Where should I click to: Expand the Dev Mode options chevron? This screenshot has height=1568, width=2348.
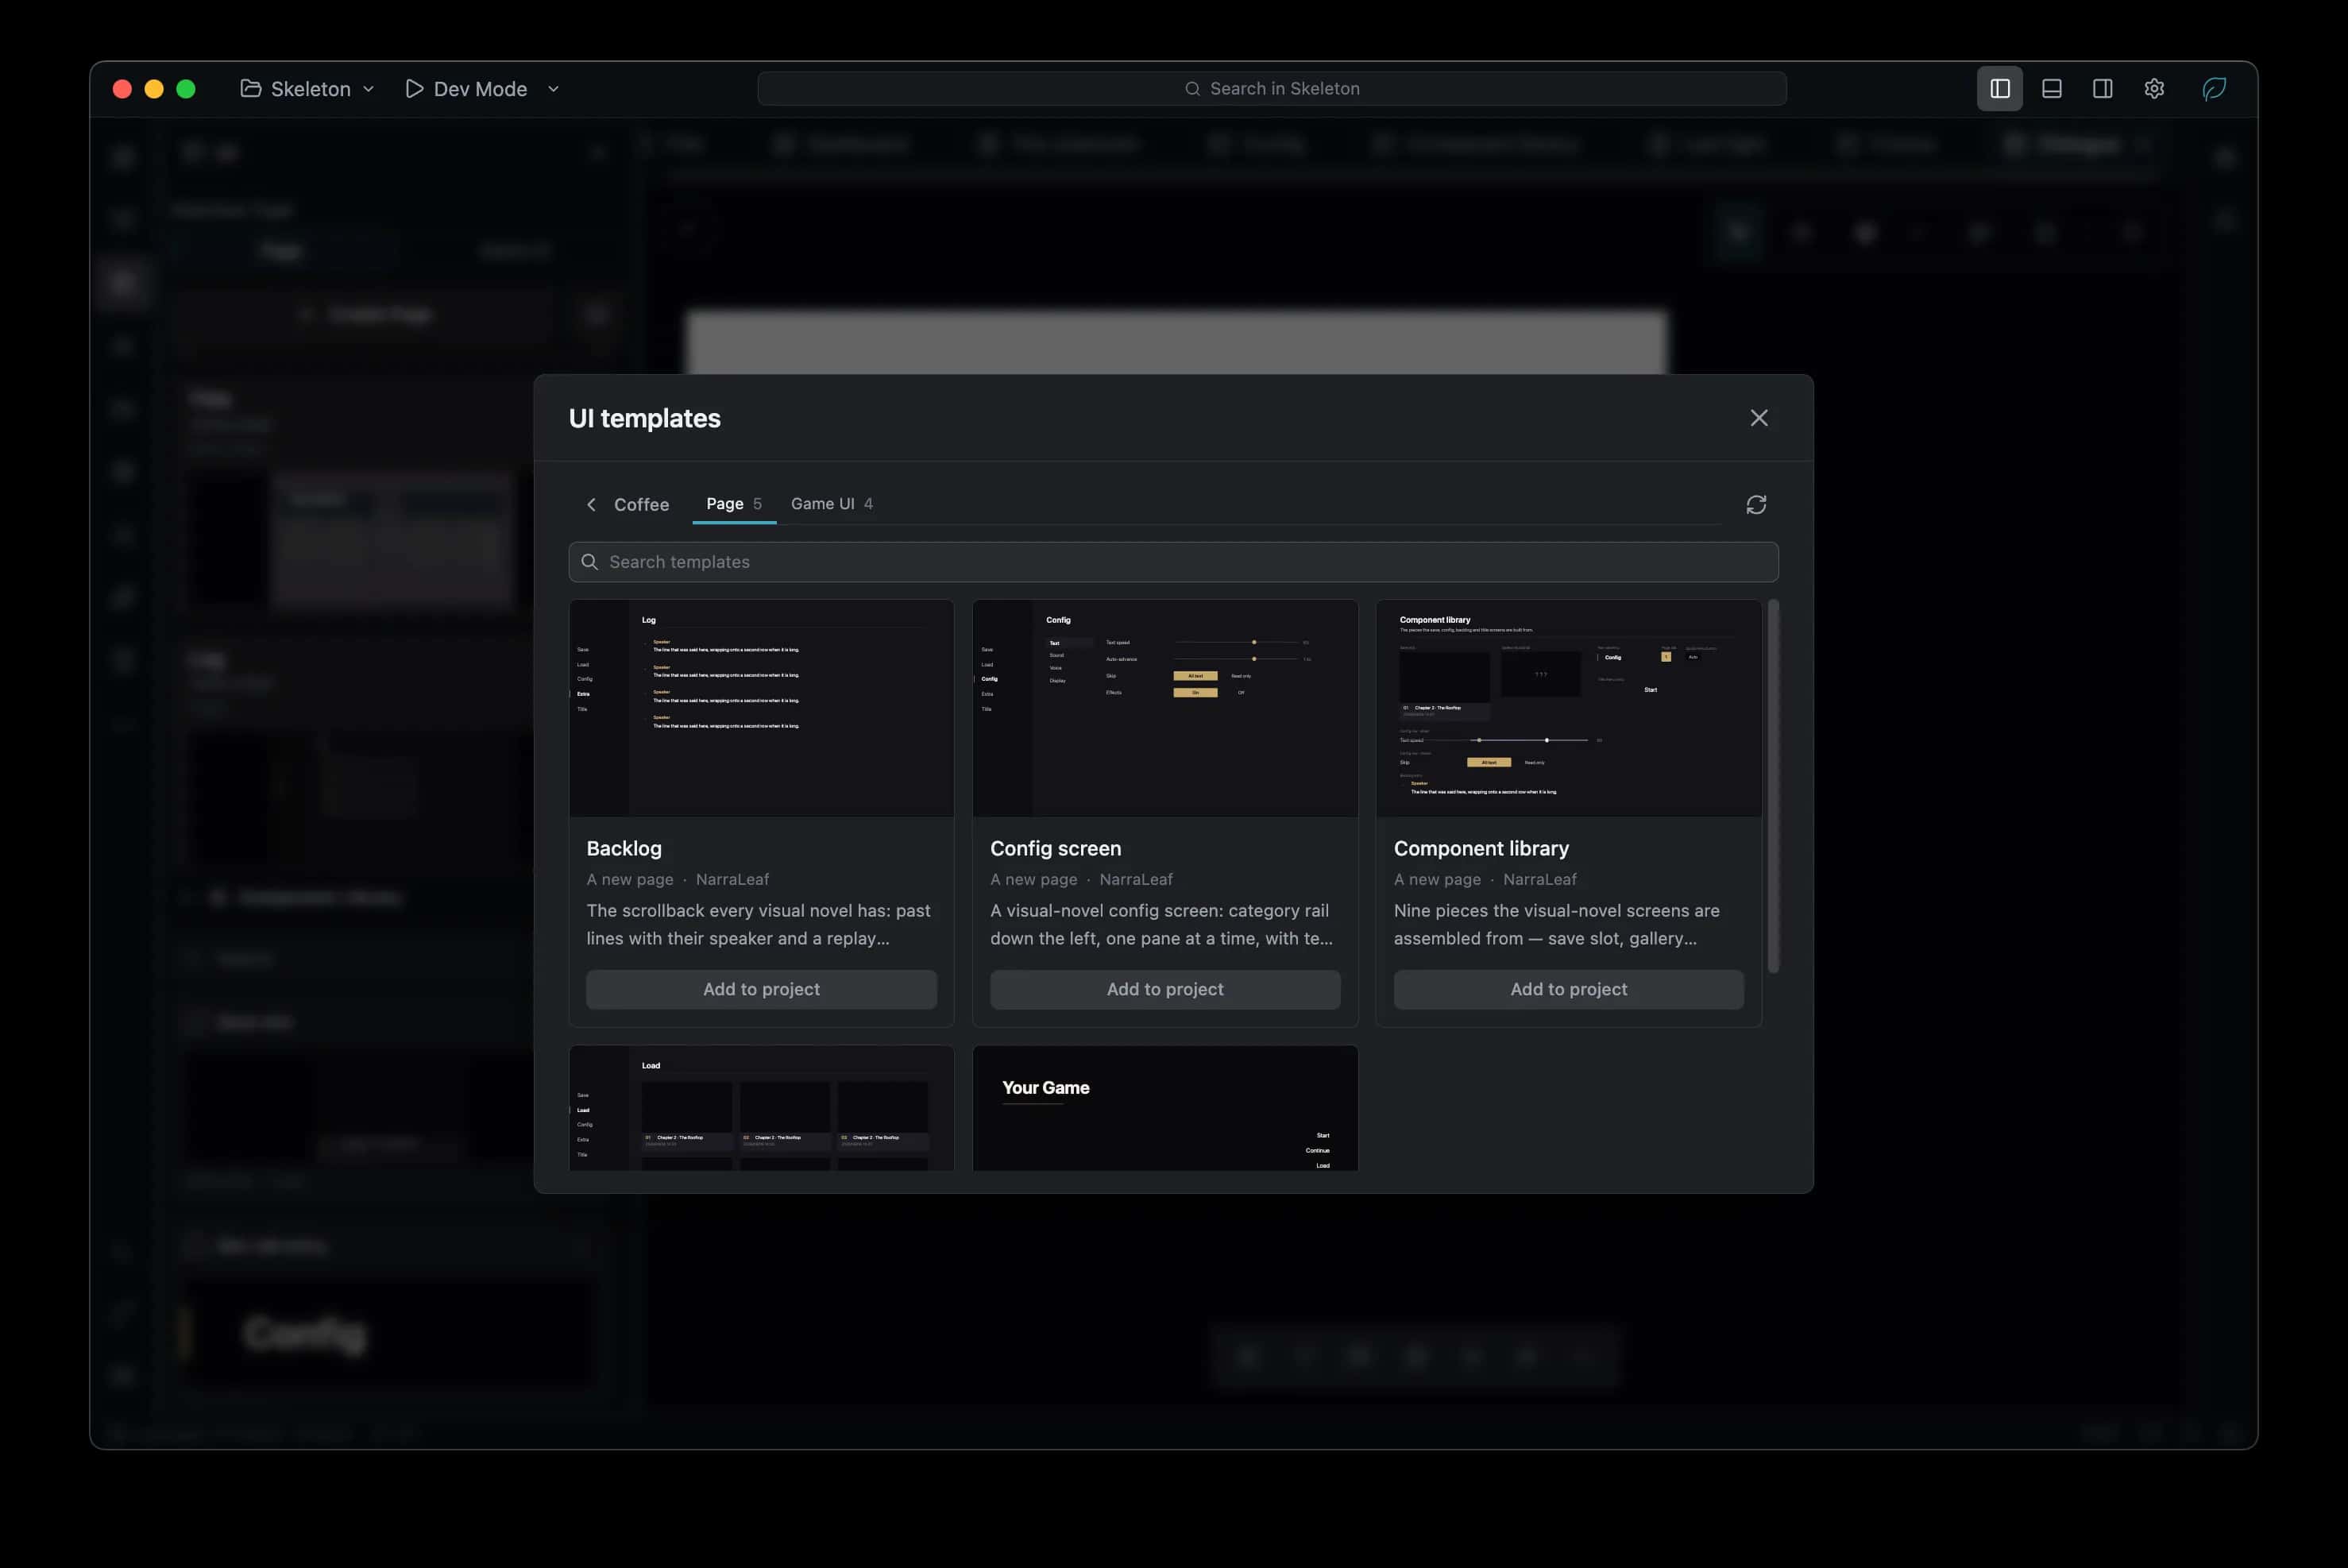pyautogui.click(x=553, y=89)
